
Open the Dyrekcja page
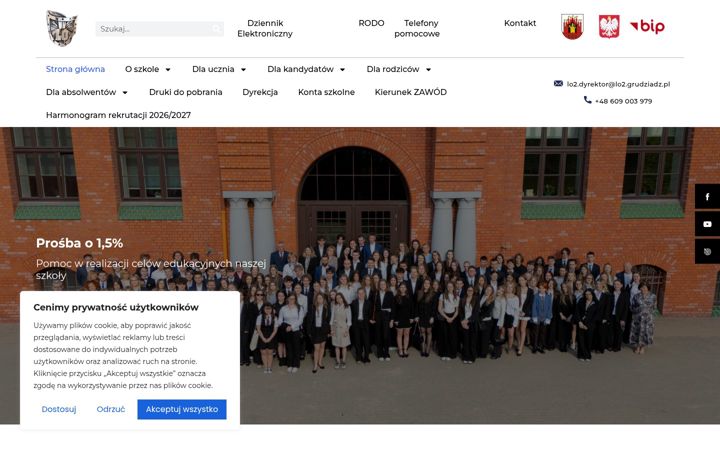(x=260, y=92)
